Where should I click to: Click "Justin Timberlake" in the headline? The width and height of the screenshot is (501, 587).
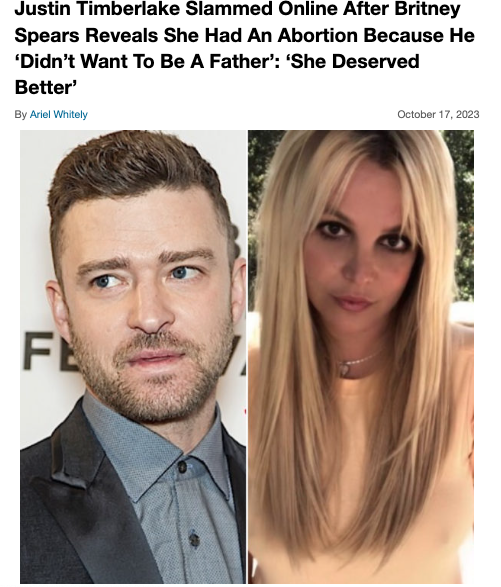coord(97,9)
